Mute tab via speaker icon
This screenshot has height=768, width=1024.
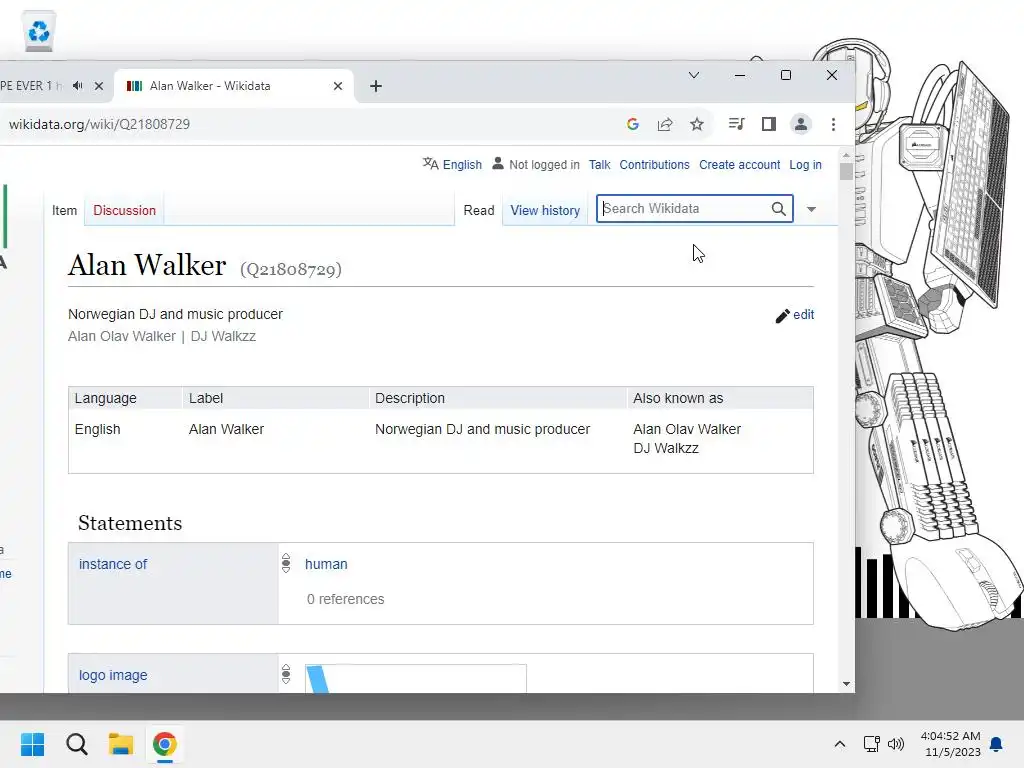78,86
